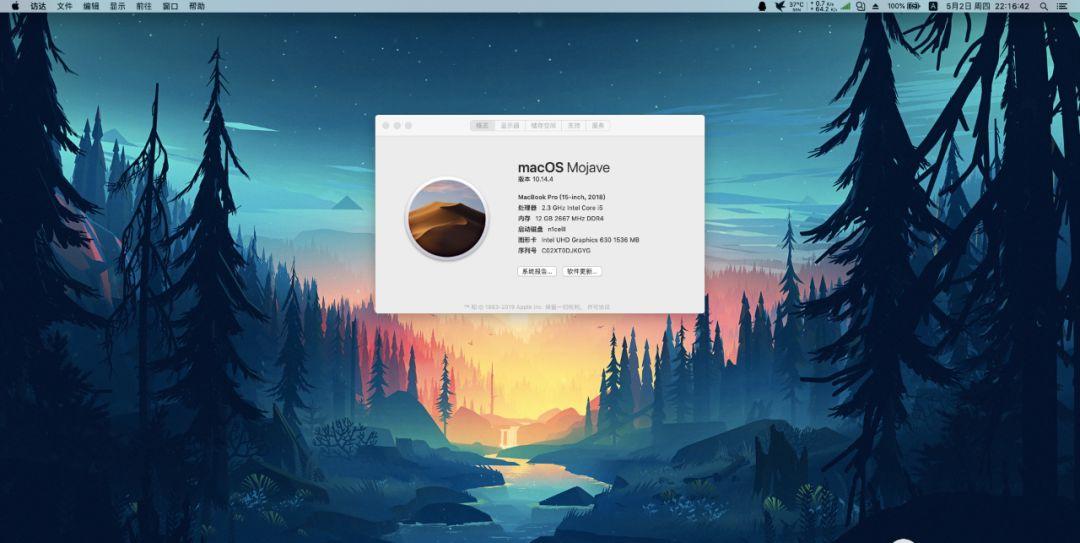Click the 系统报告... button
This screenshot has width=1080, height=543.
click(x=537, y=272)
